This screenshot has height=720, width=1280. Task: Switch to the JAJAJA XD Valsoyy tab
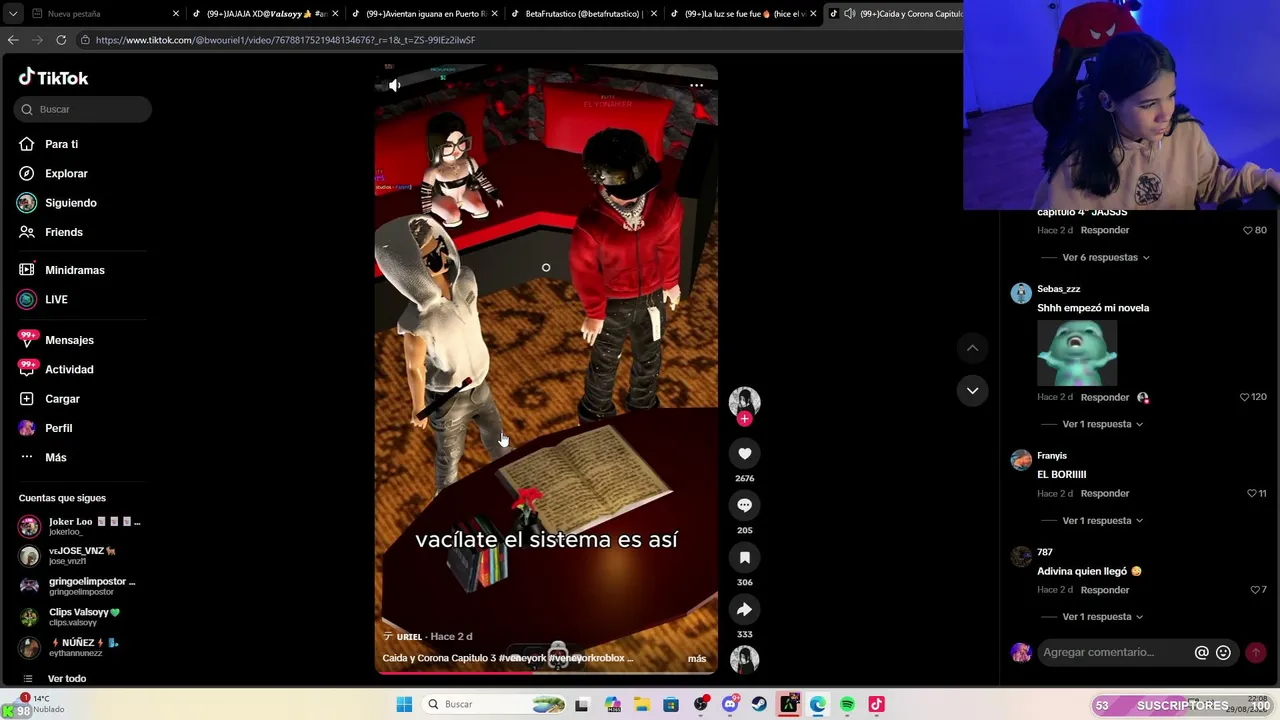[x=265, y=14]
